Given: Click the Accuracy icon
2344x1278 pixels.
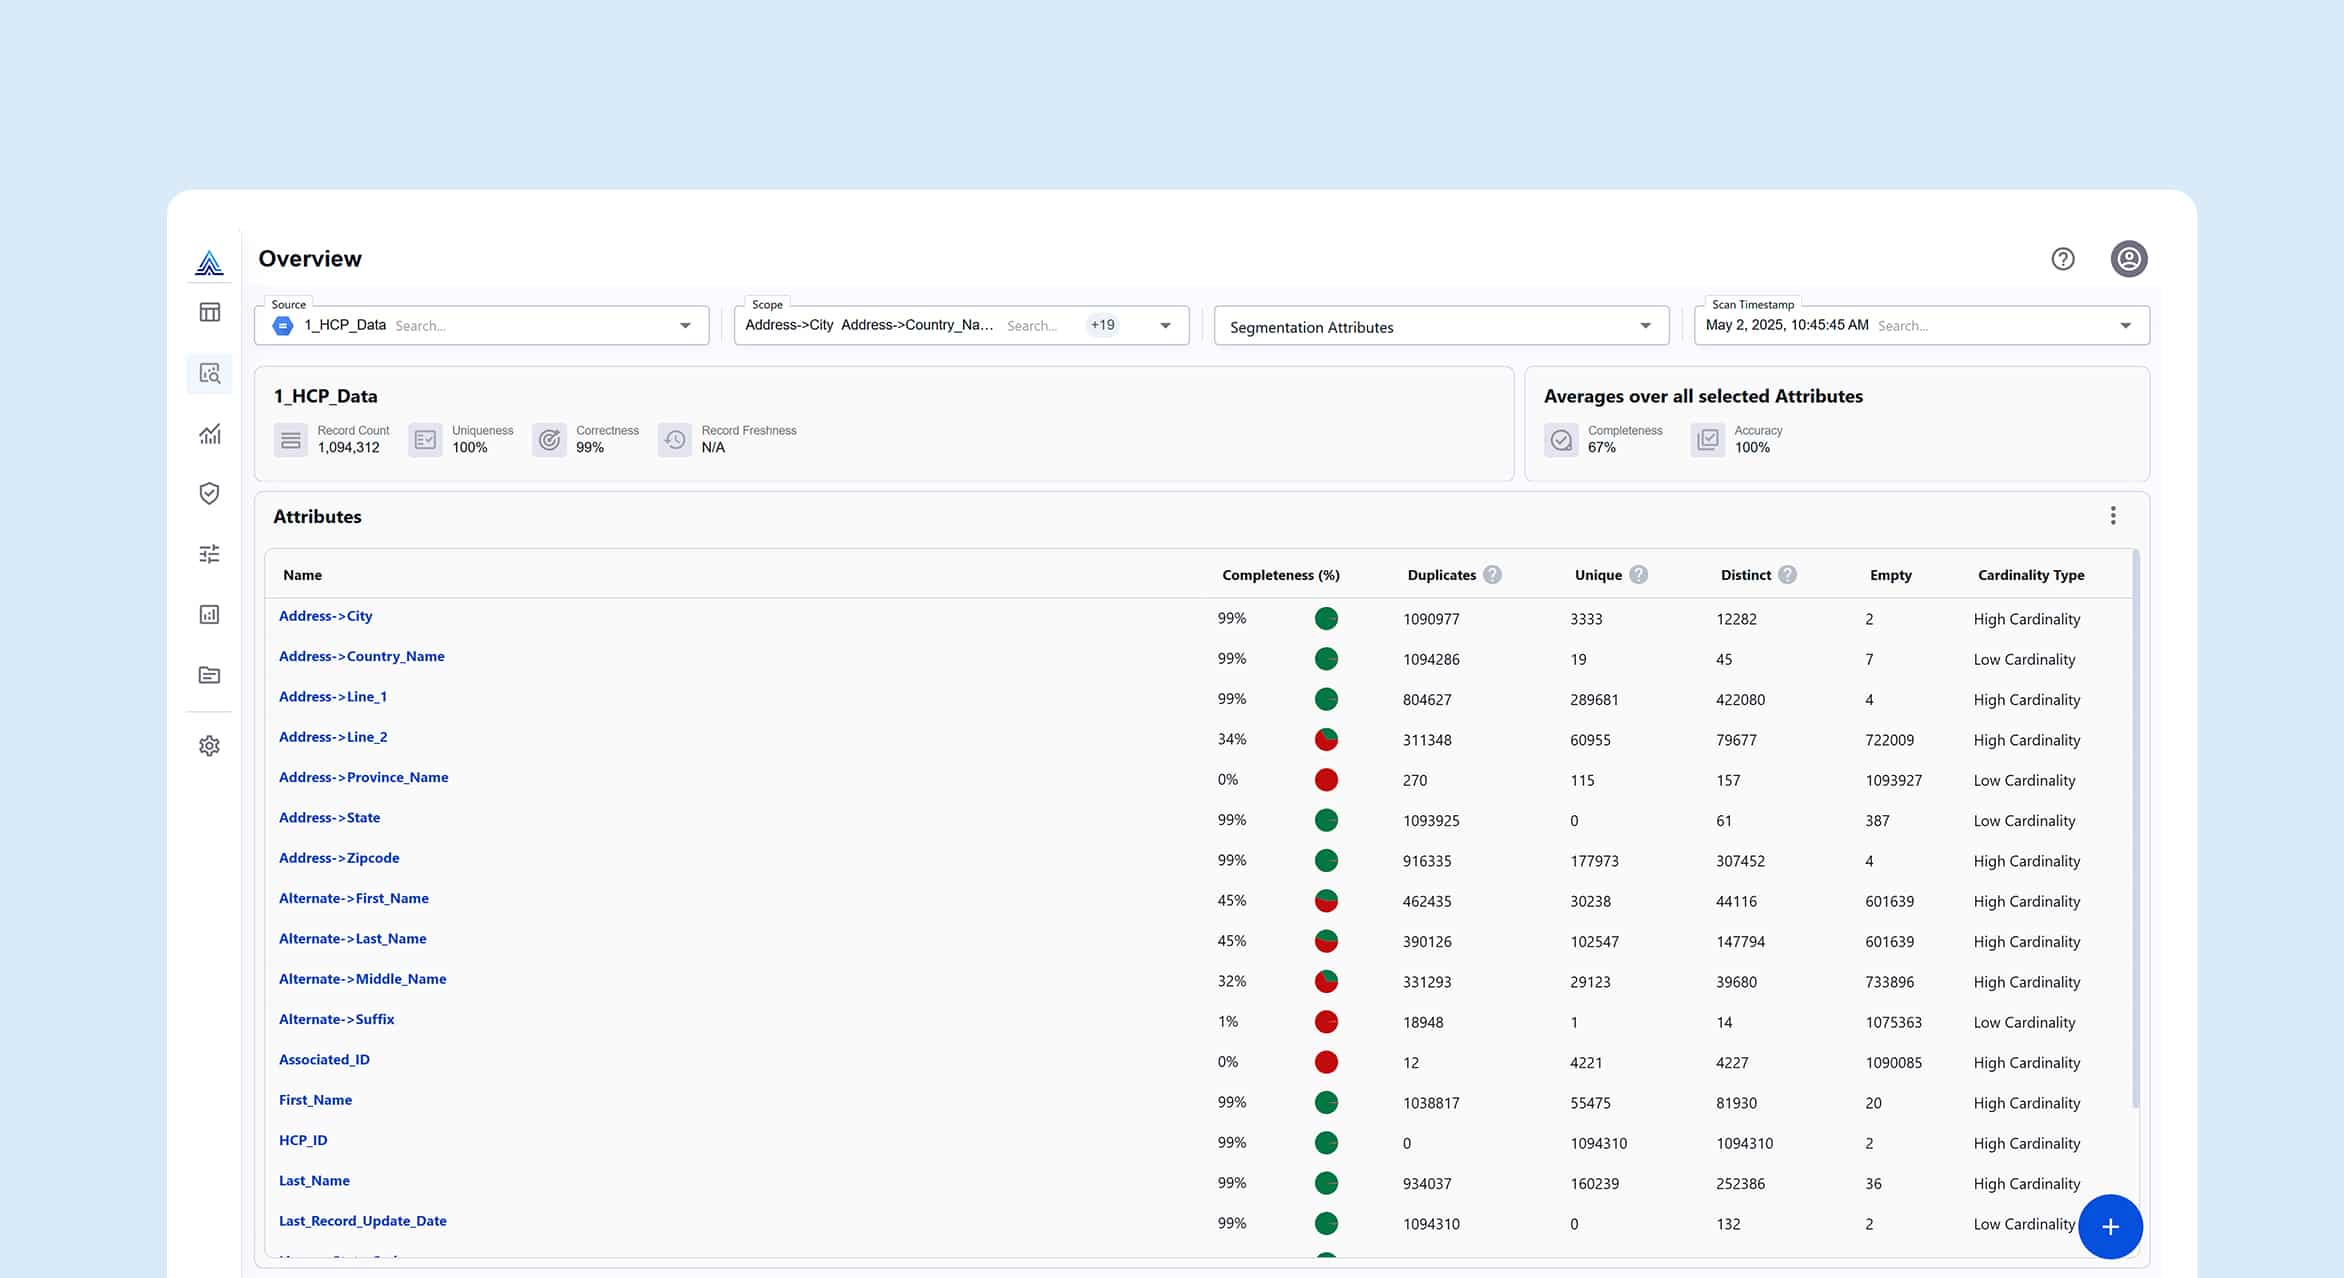Looking at the screenshot, I should coord(1708,440).
